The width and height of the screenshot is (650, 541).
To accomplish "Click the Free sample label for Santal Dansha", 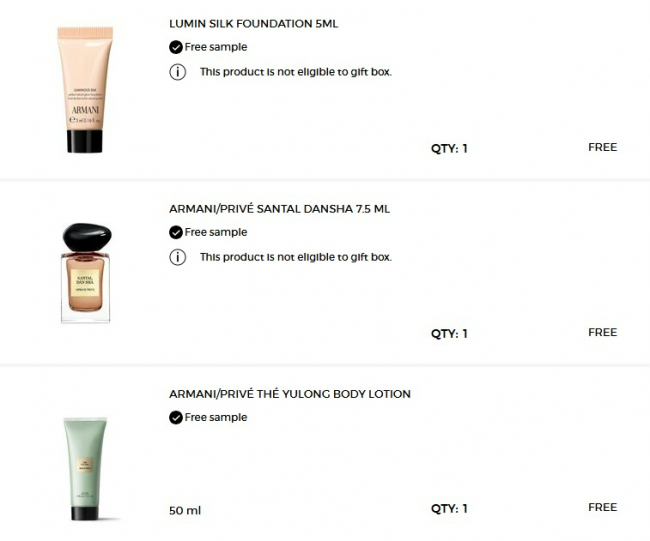I will click(x=216, y=233).
